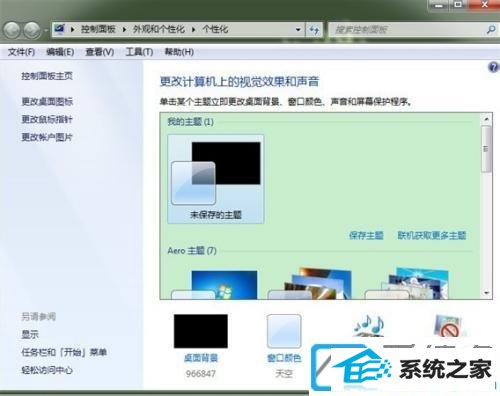Open the Window Color (窗口颜色) icon
The width and height of the screenshot is (500, 396).
(x=284, y=331)
